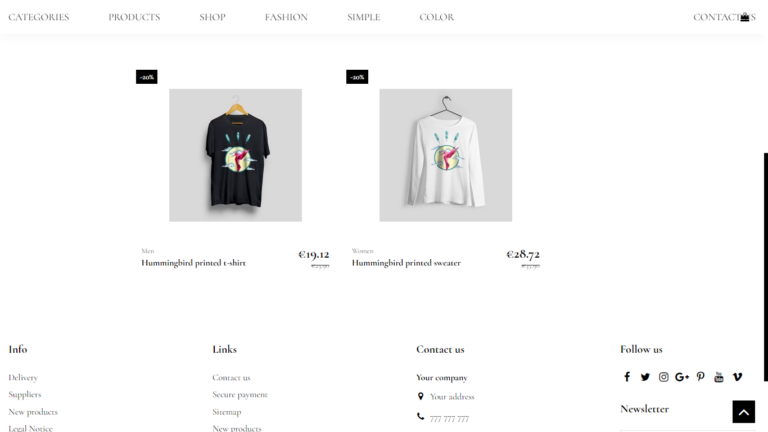This screenshot has width=768, height=432.
Task: Open the Categories menu
Action: point(39,17)
